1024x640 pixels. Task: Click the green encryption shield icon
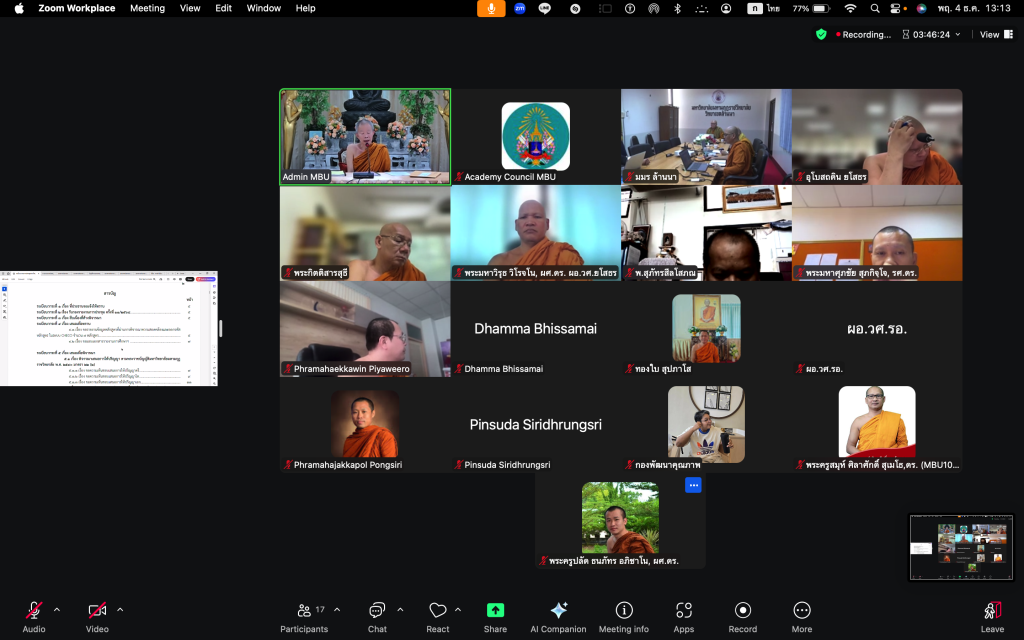[821, 34]
